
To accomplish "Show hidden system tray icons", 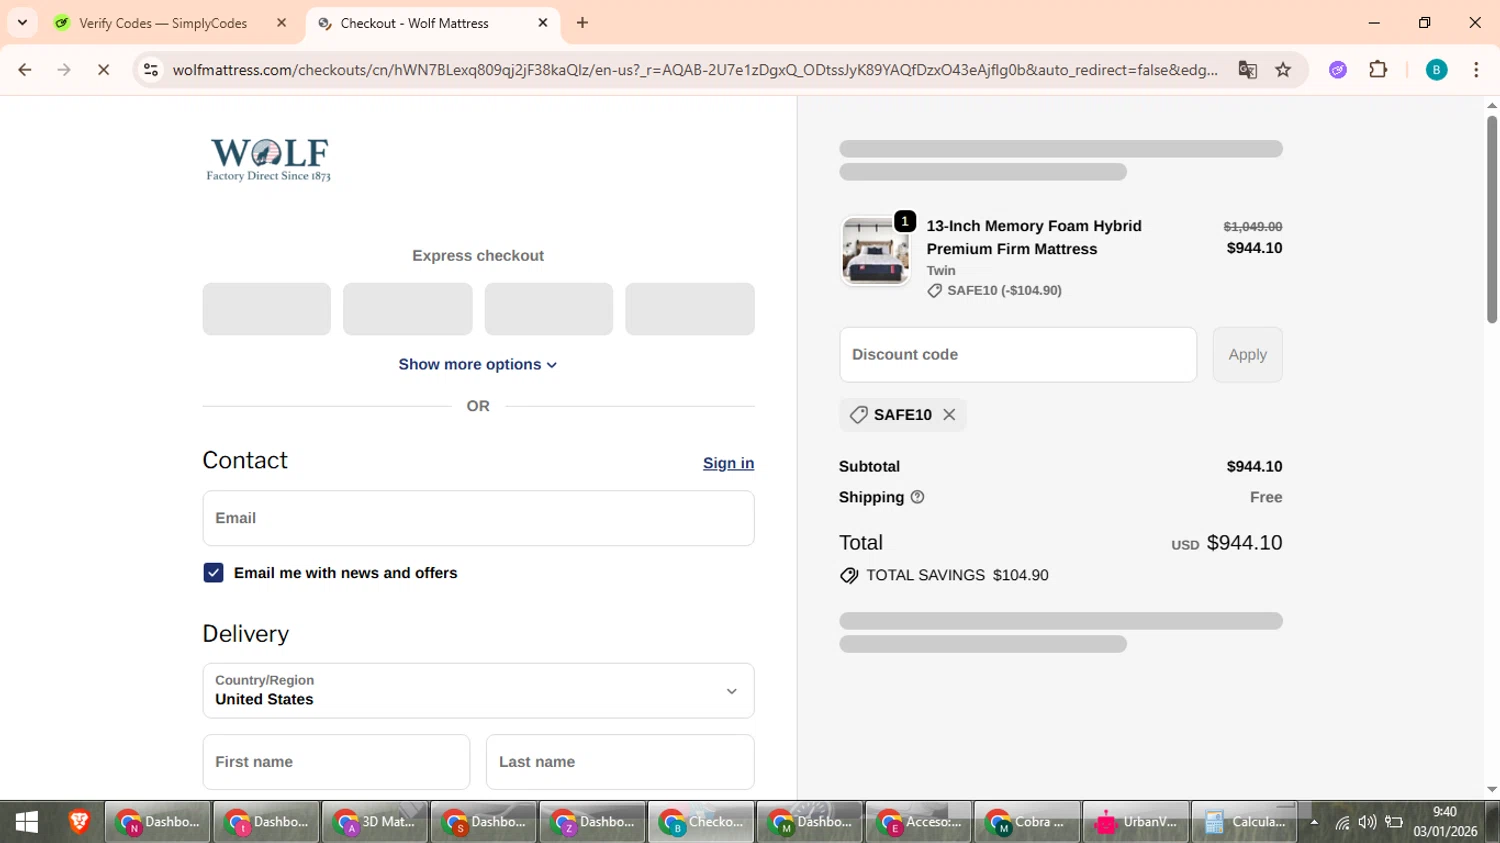I will tap(1314, 823).
